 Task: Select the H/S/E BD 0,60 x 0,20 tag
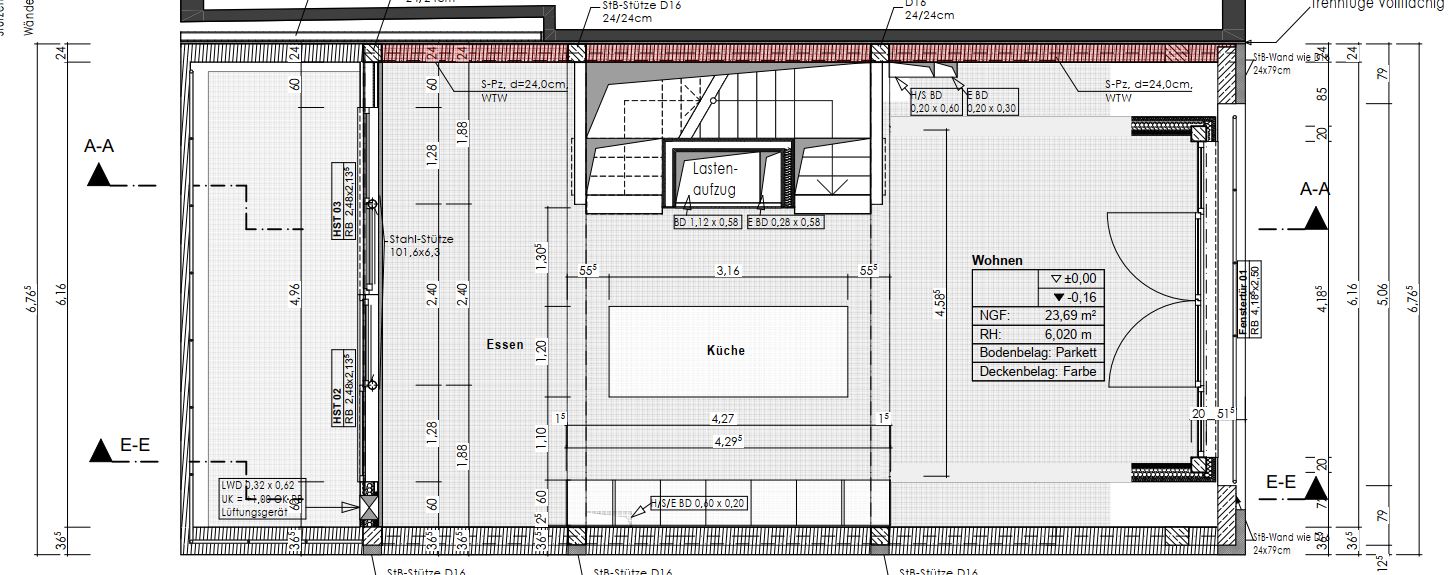698,503
